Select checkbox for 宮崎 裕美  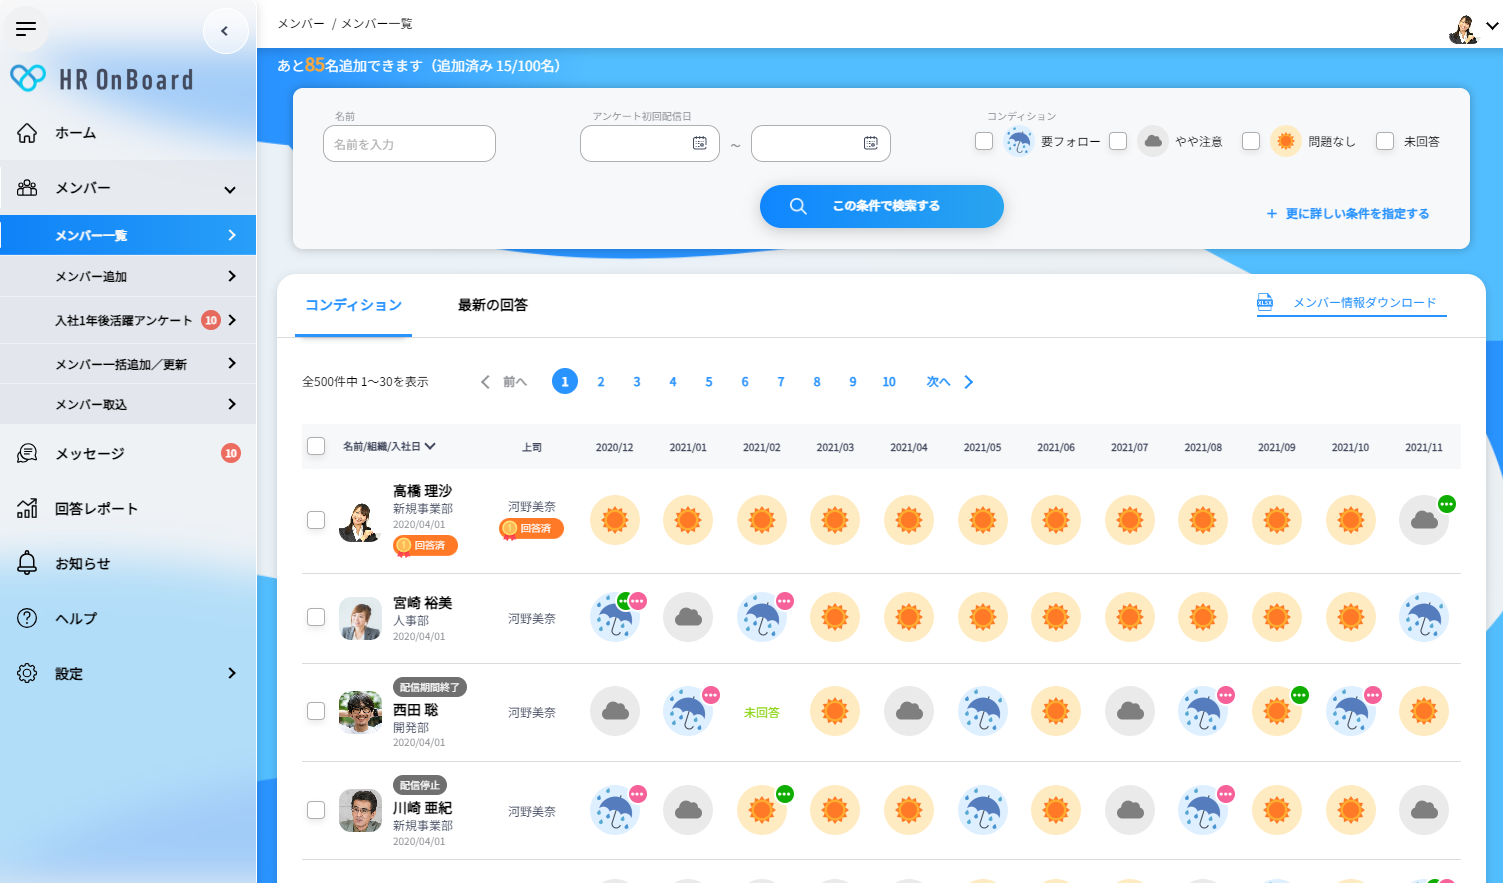[316, 617]
